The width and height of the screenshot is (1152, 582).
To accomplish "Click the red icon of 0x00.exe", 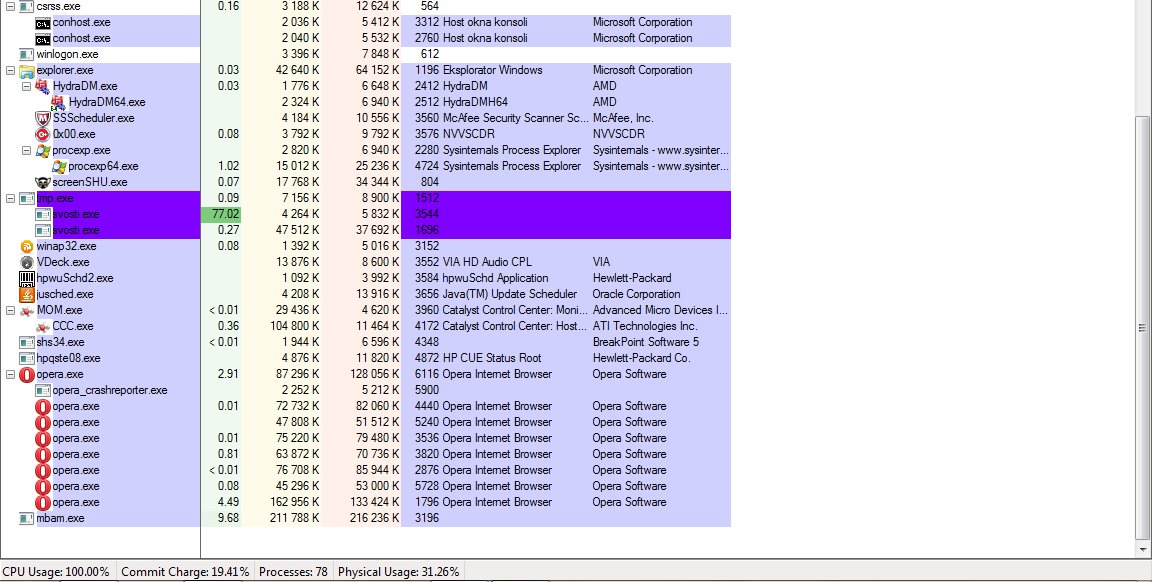I will [x=43, y=134].
